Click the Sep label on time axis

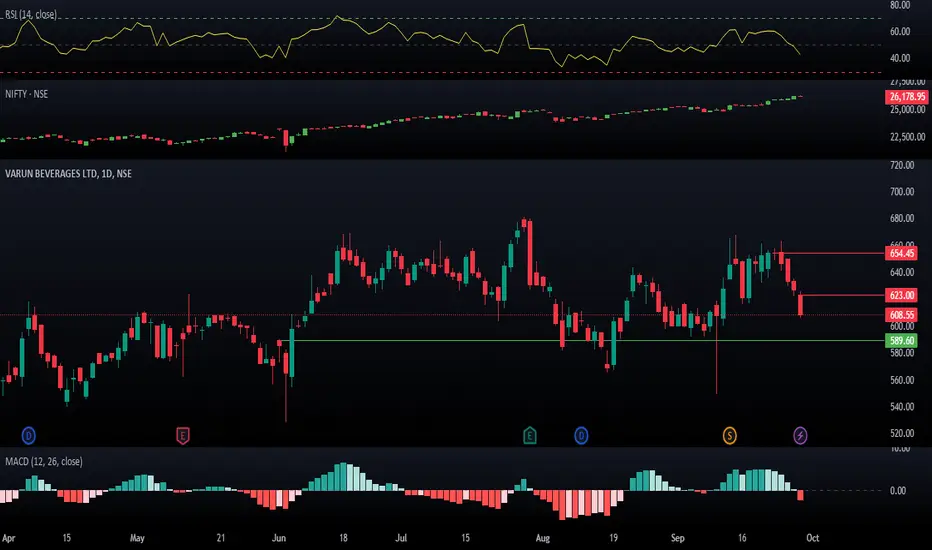coord(678,538)
